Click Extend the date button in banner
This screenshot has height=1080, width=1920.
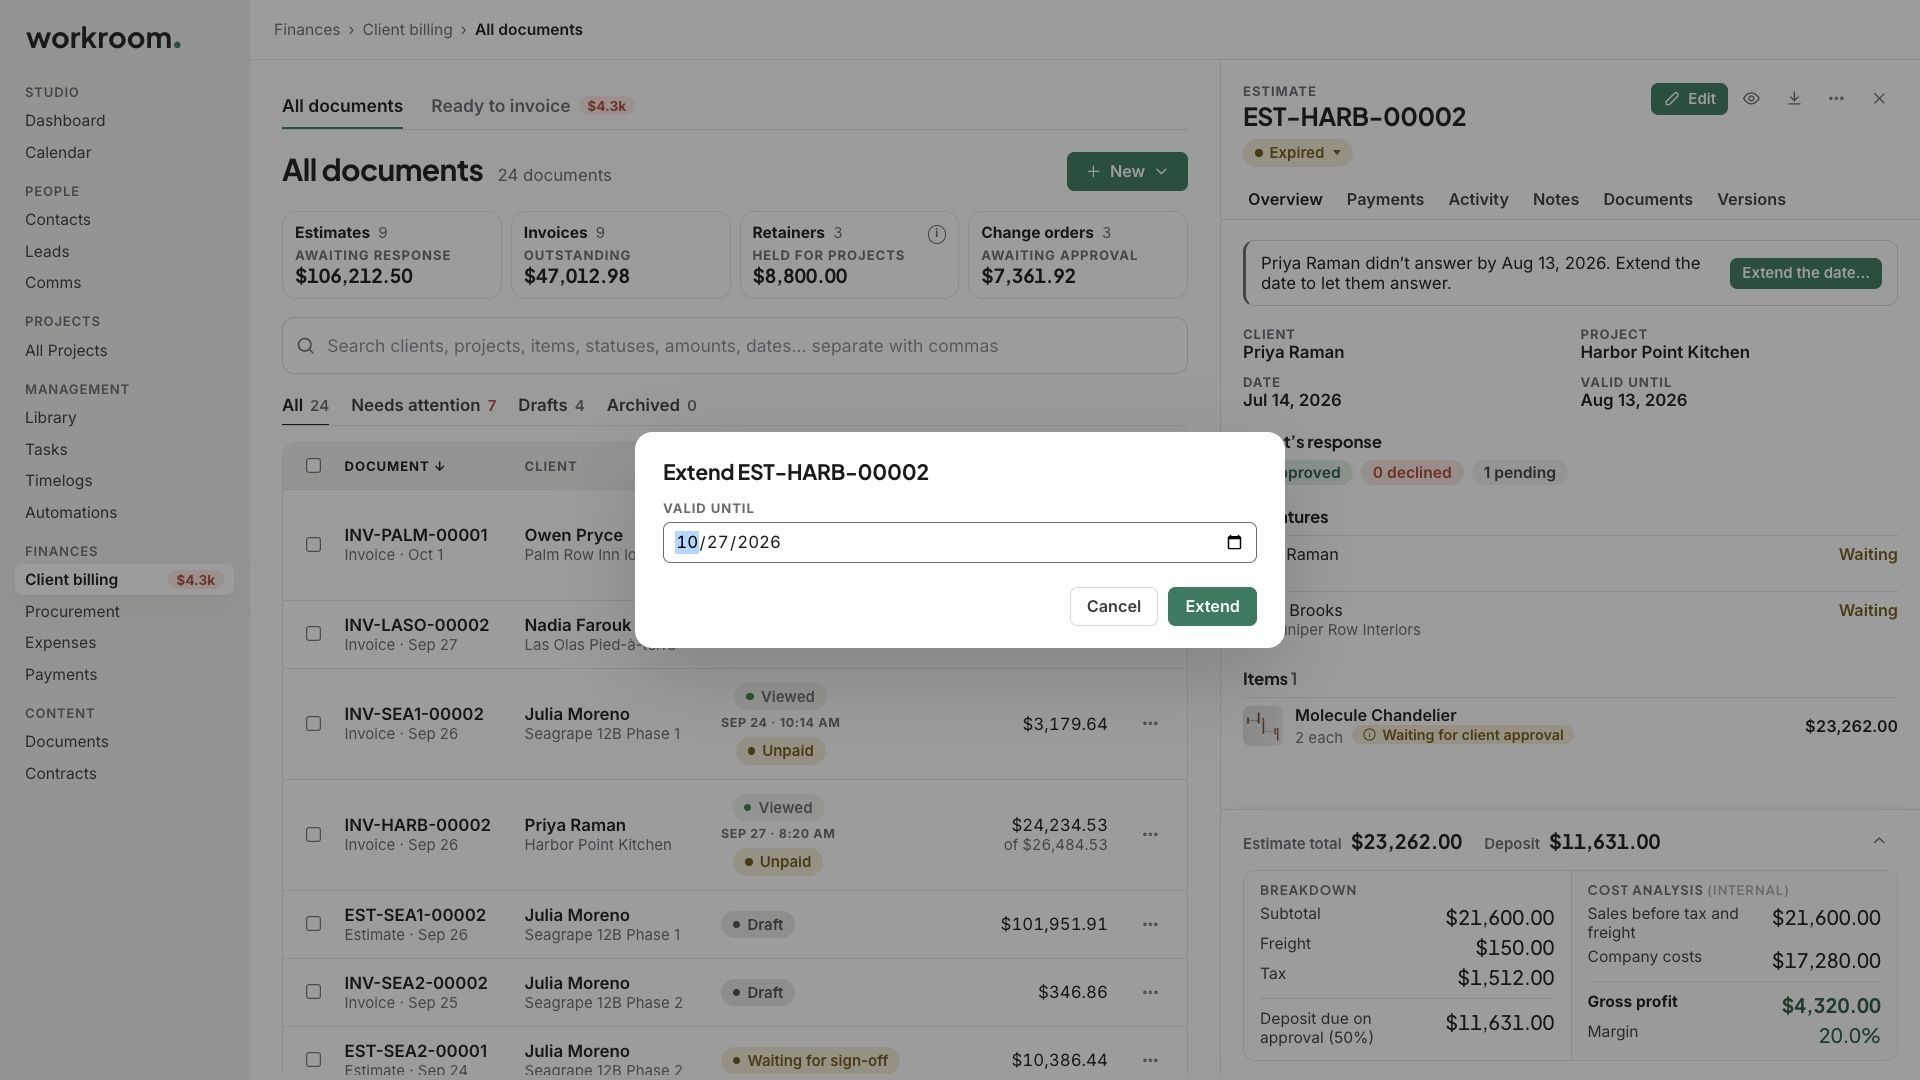[x=1805, y=273]
